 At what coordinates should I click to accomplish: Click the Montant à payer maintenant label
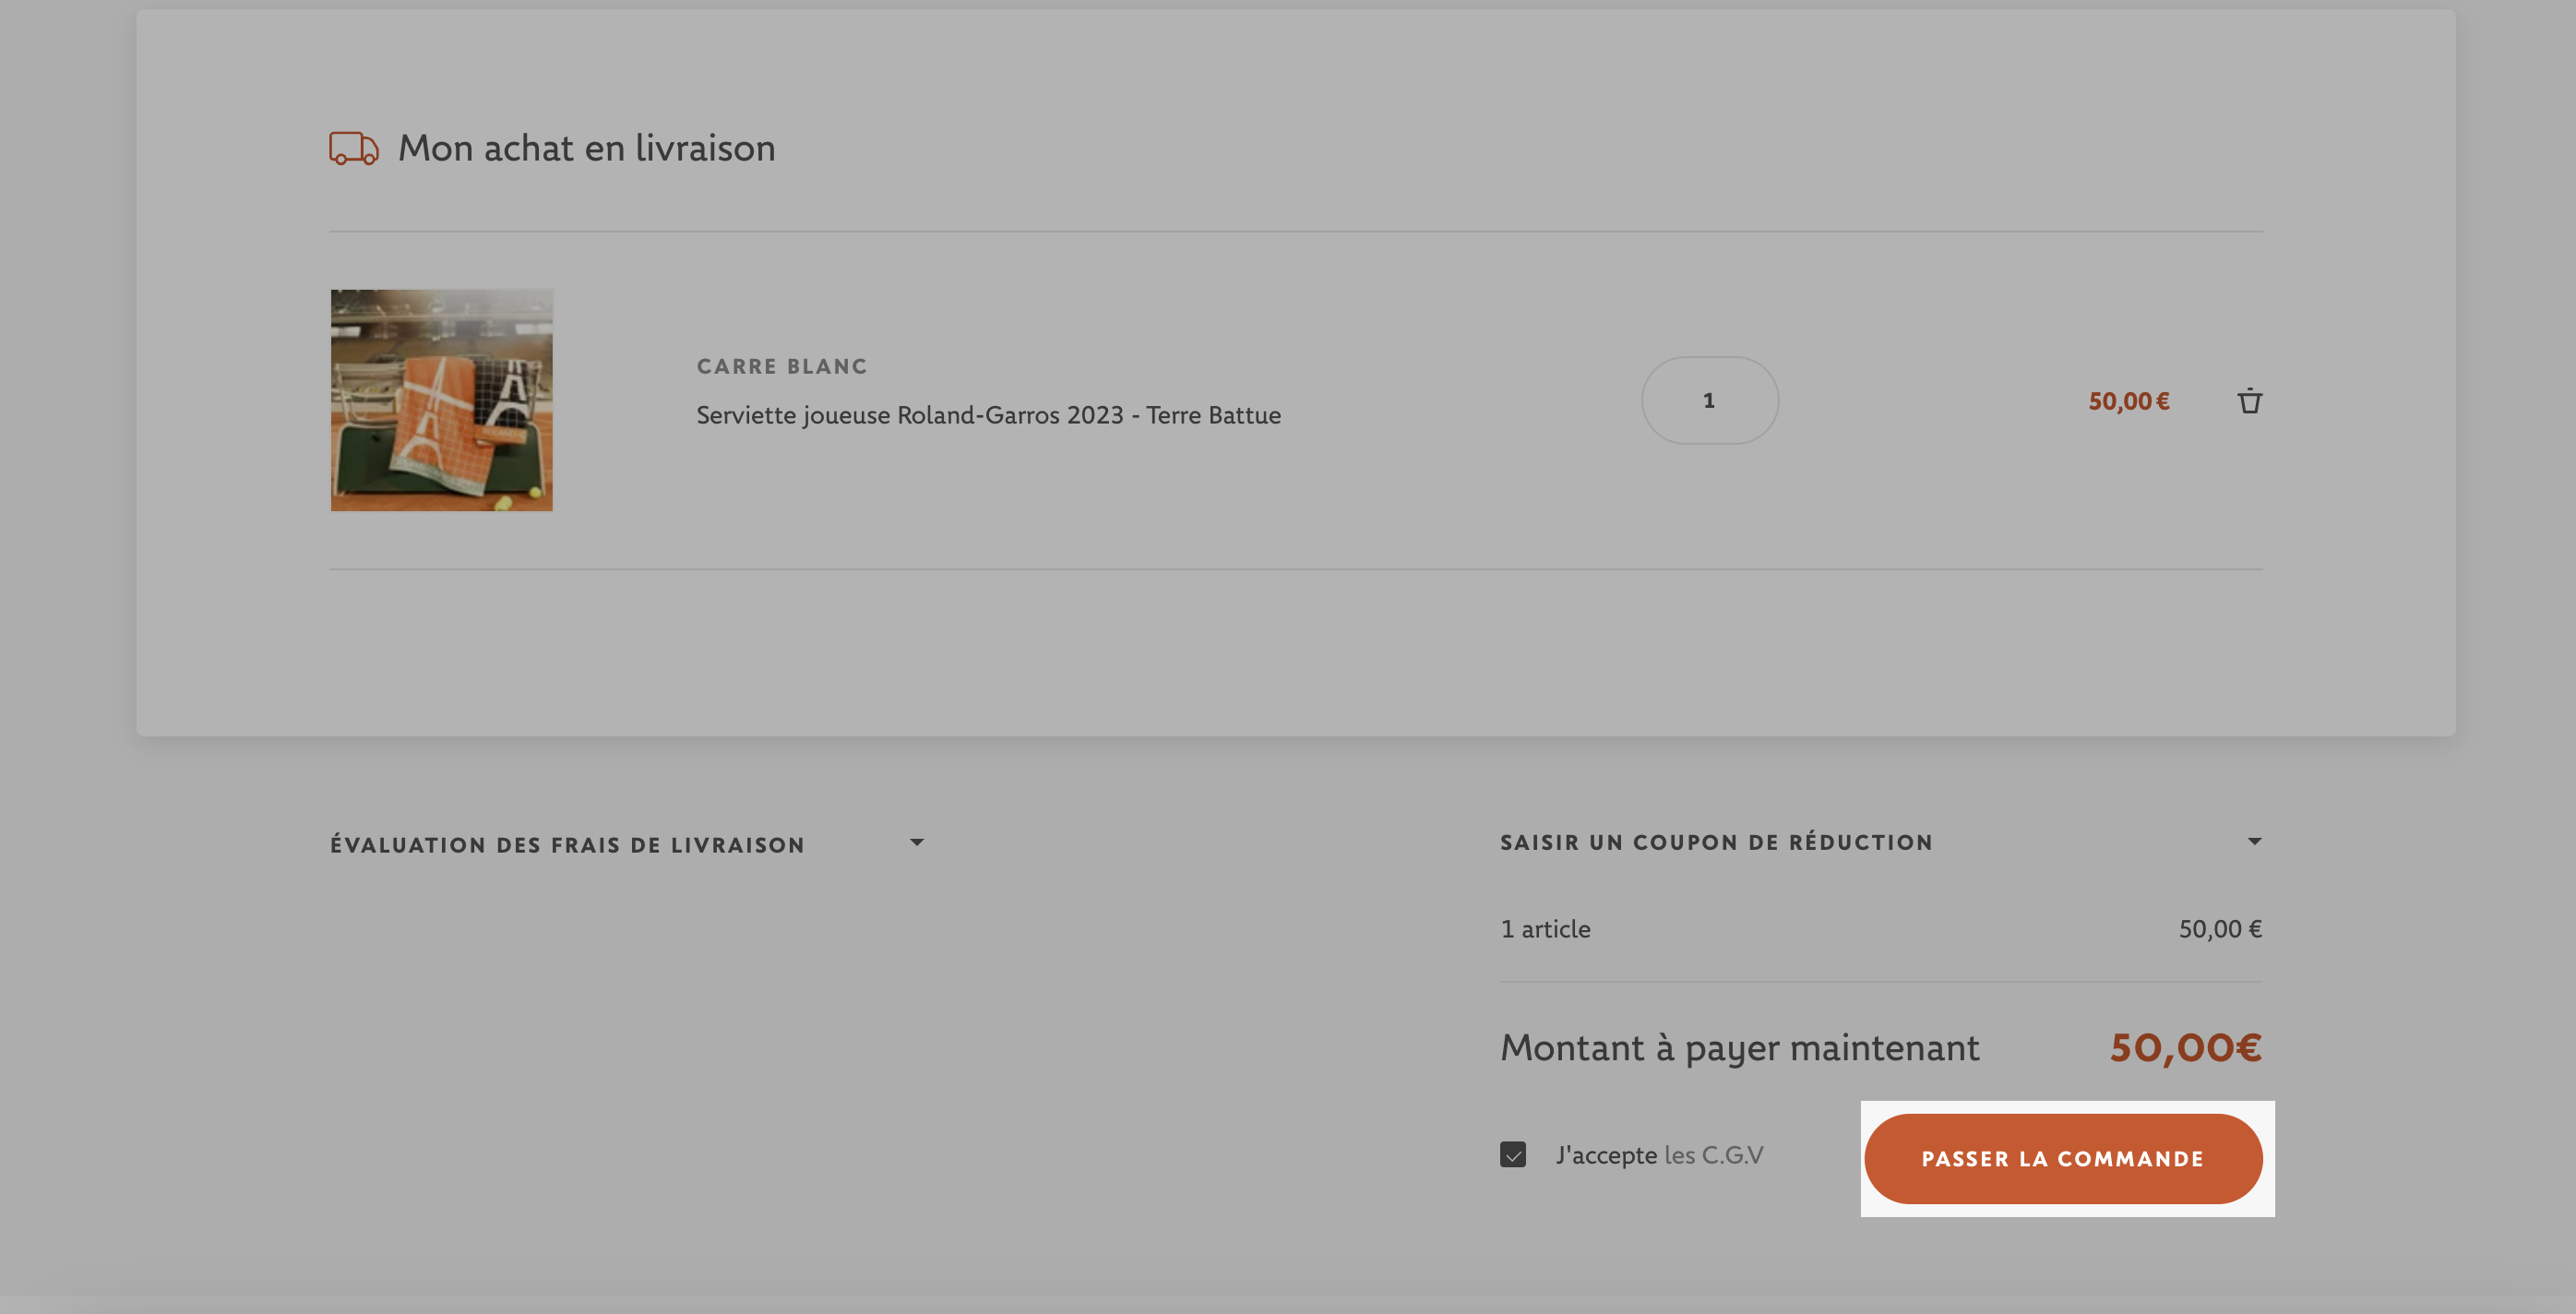[x=1739, y=1048]
